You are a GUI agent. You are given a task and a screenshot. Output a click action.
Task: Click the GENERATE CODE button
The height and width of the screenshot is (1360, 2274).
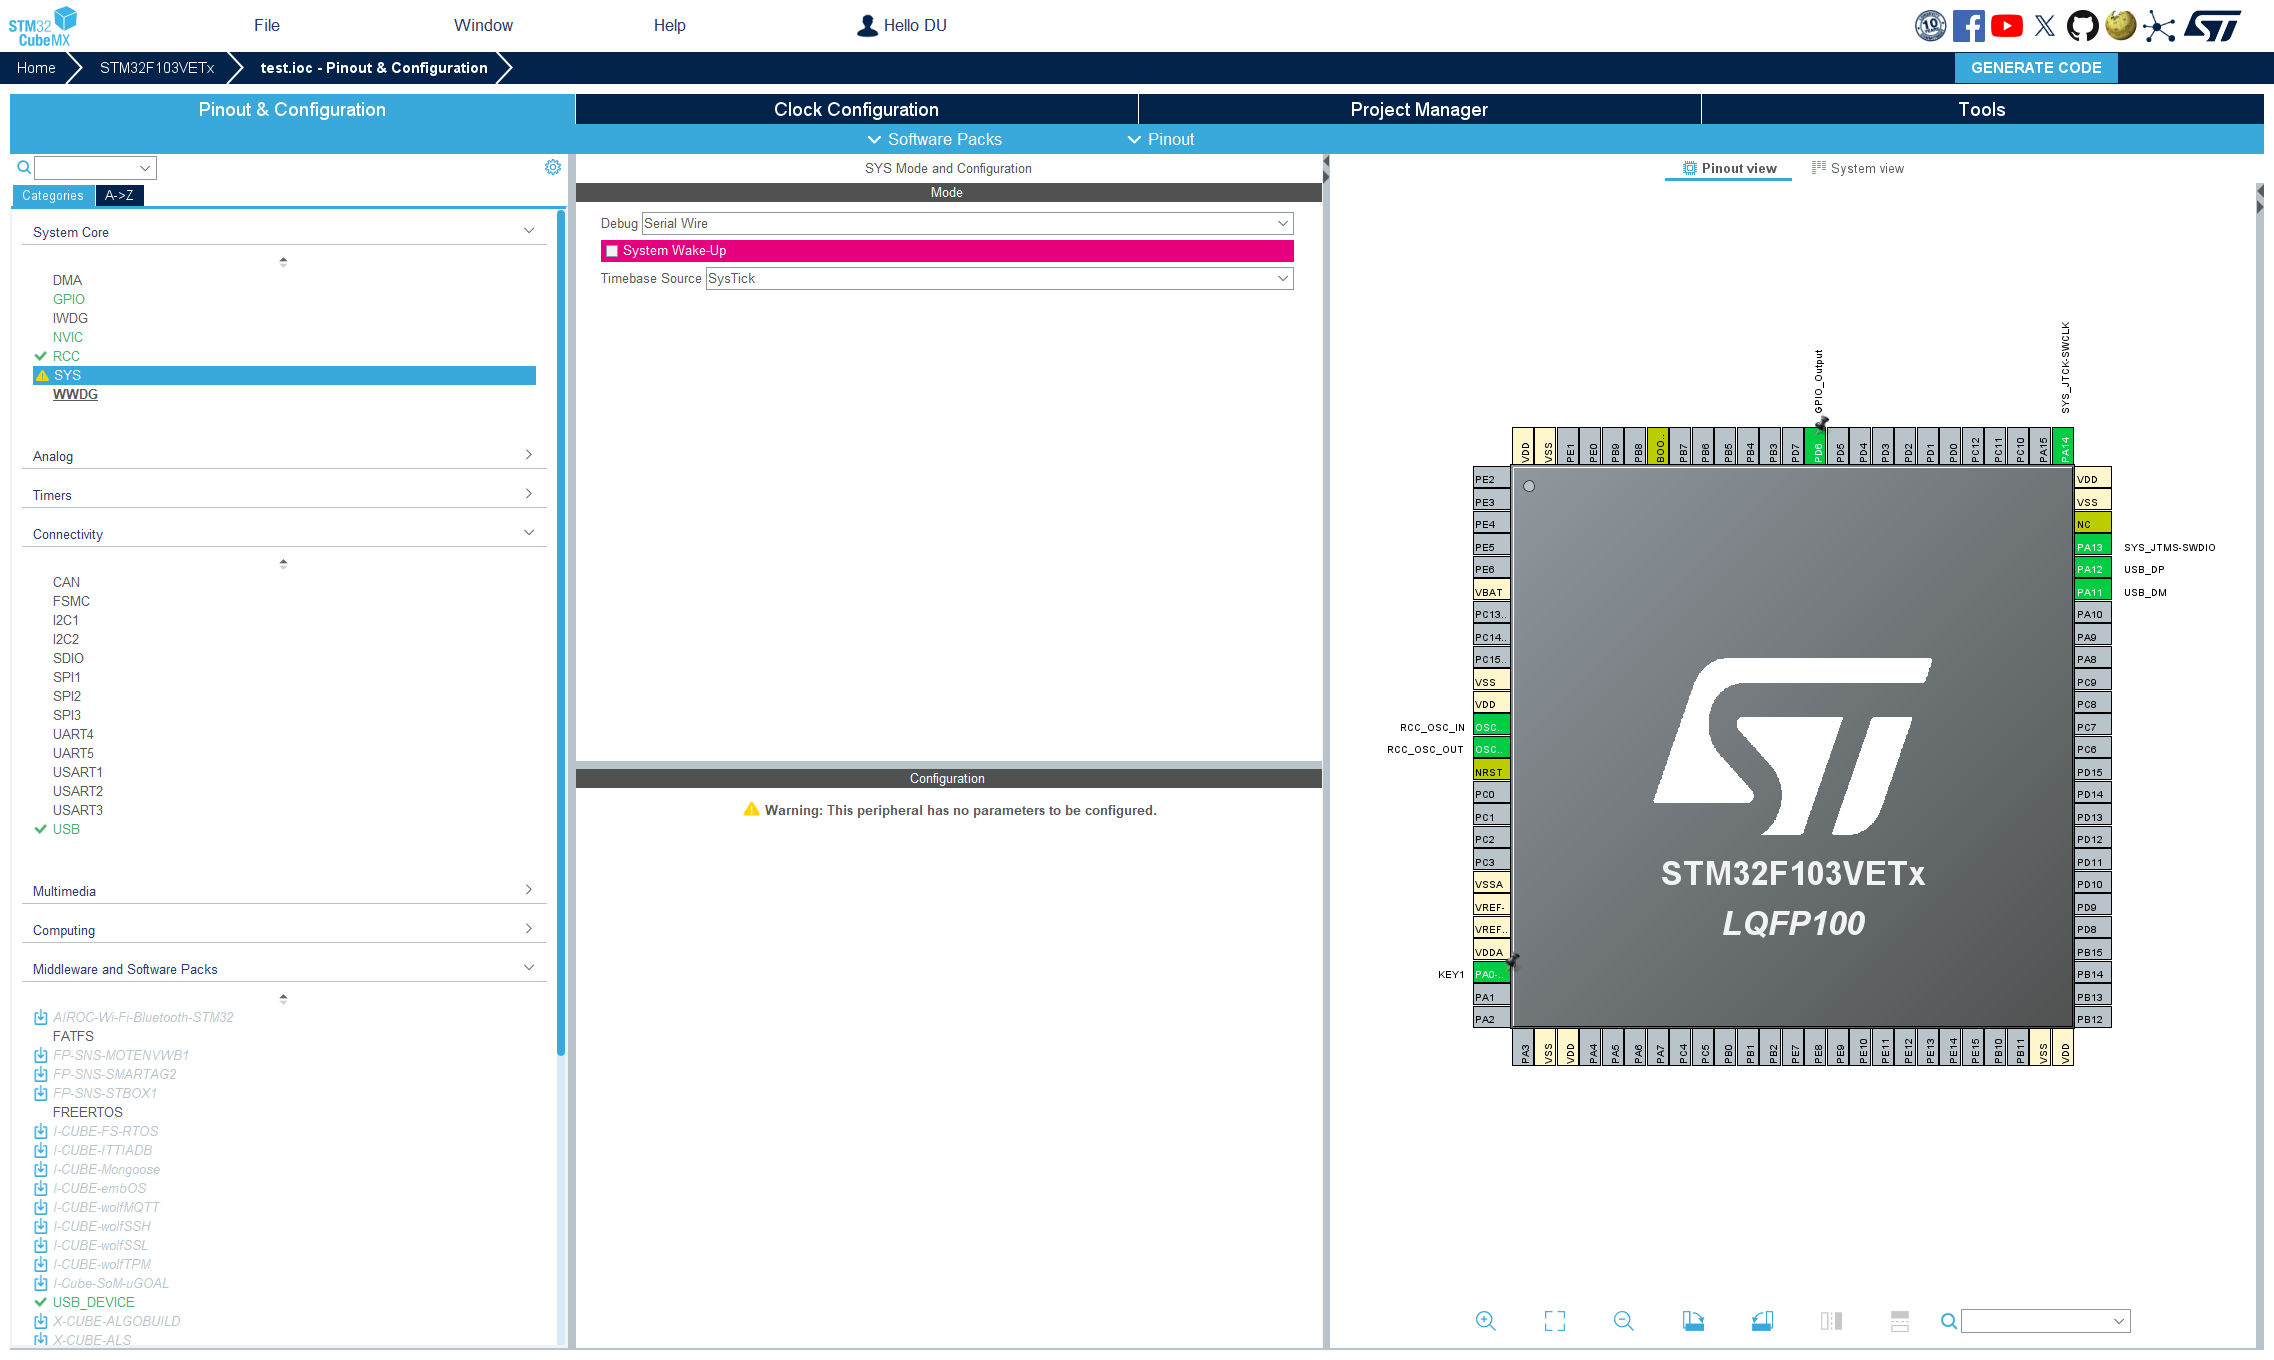point(2035,67)
